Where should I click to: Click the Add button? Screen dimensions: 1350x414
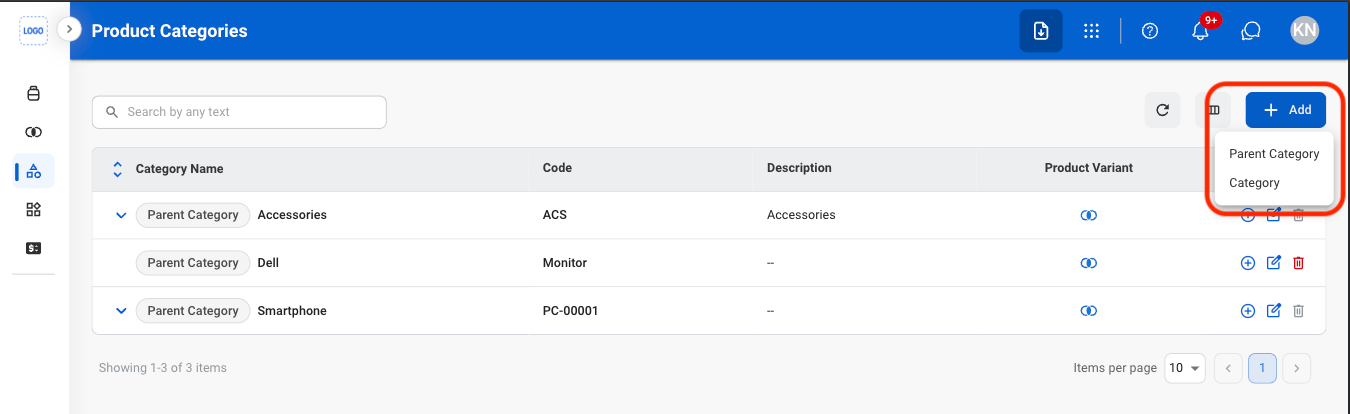tap(1286, 110)
